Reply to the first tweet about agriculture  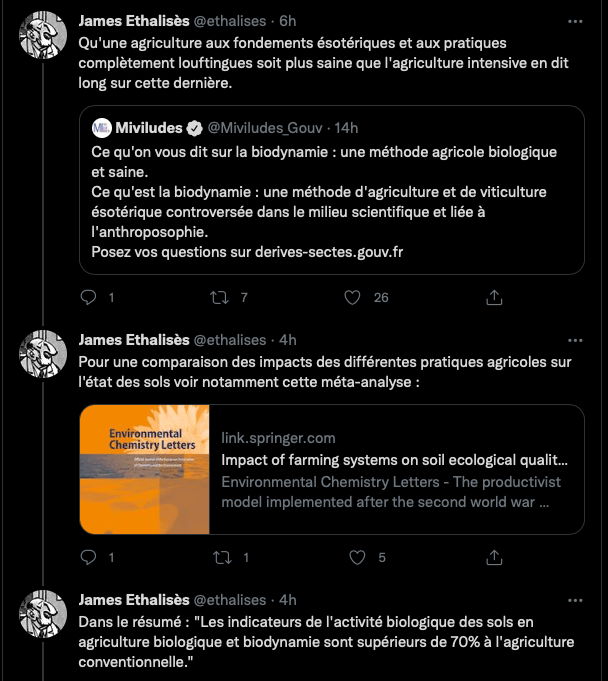tap(88, 298)
